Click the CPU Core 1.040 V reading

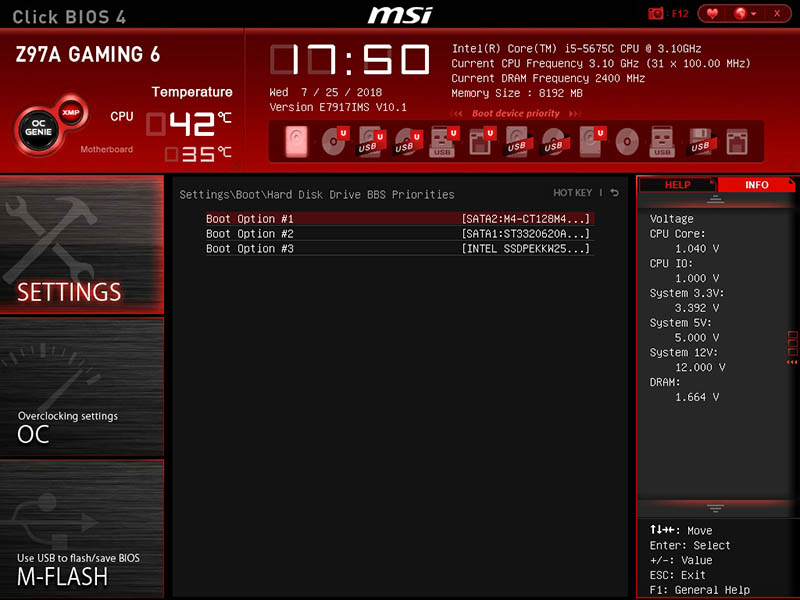696,248
